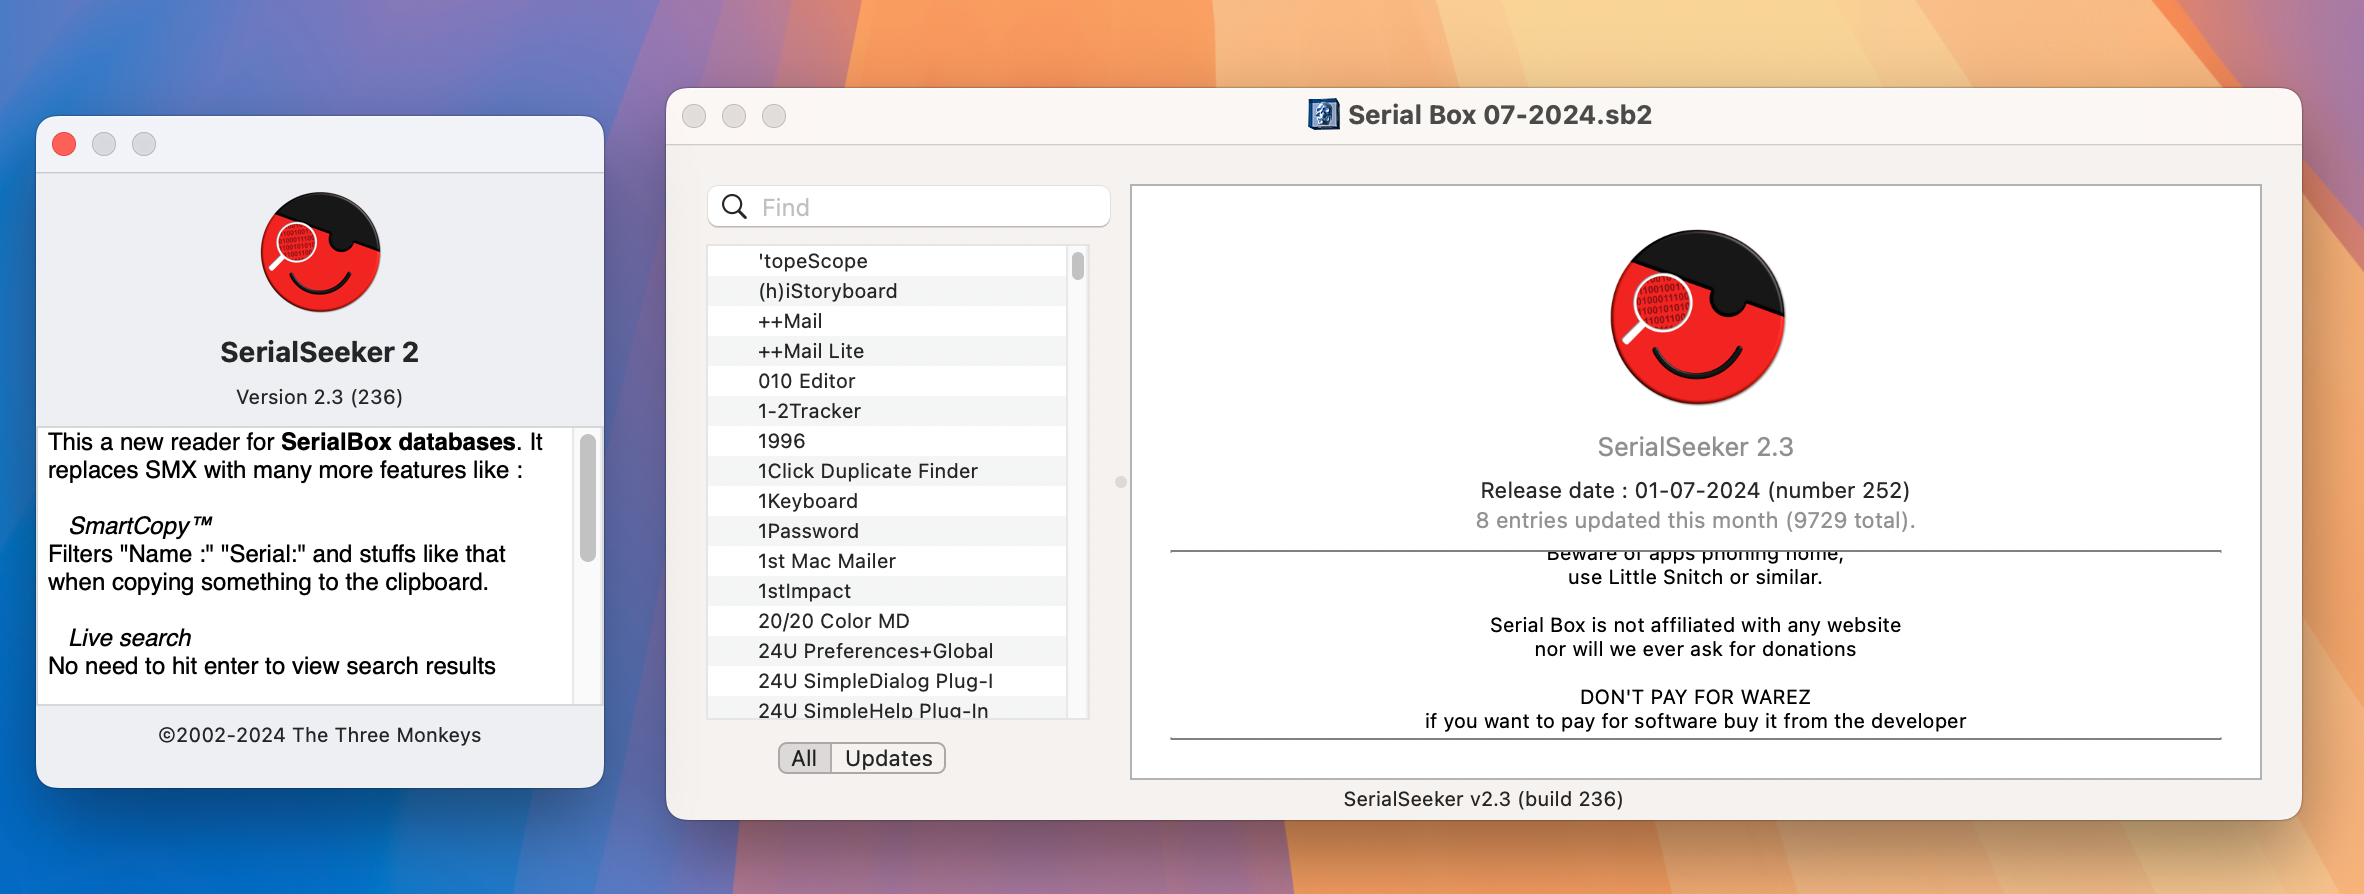The image size is (2364, 894).
Task: Click the Release date 01-07-2024 line
Action: click(1695, 490)
